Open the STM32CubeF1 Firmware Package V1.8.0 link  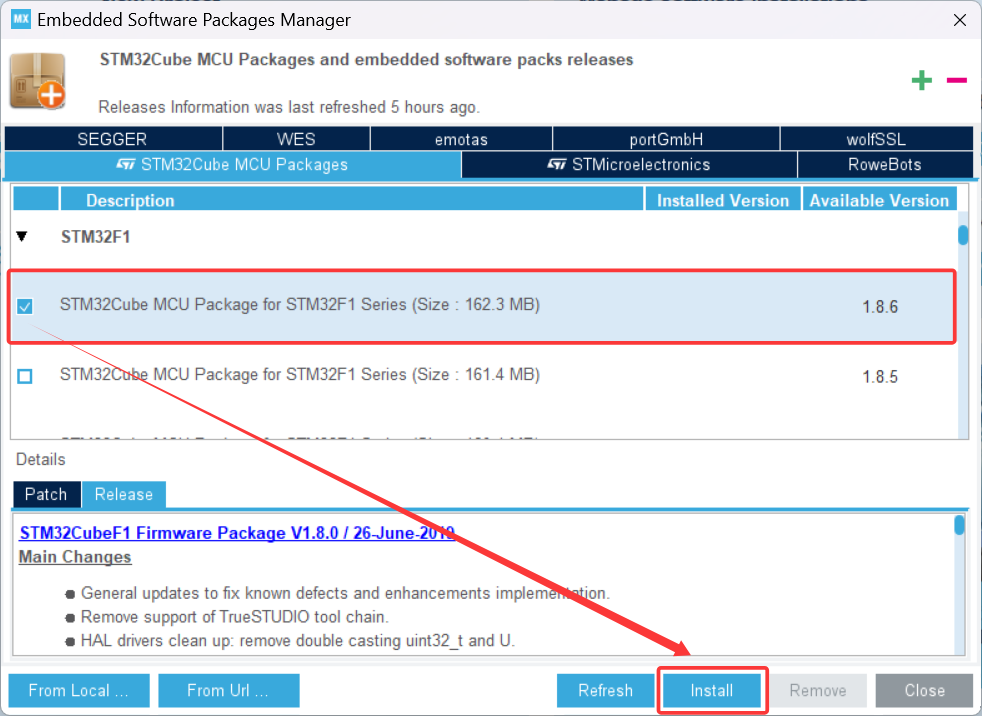pos(237,533)
